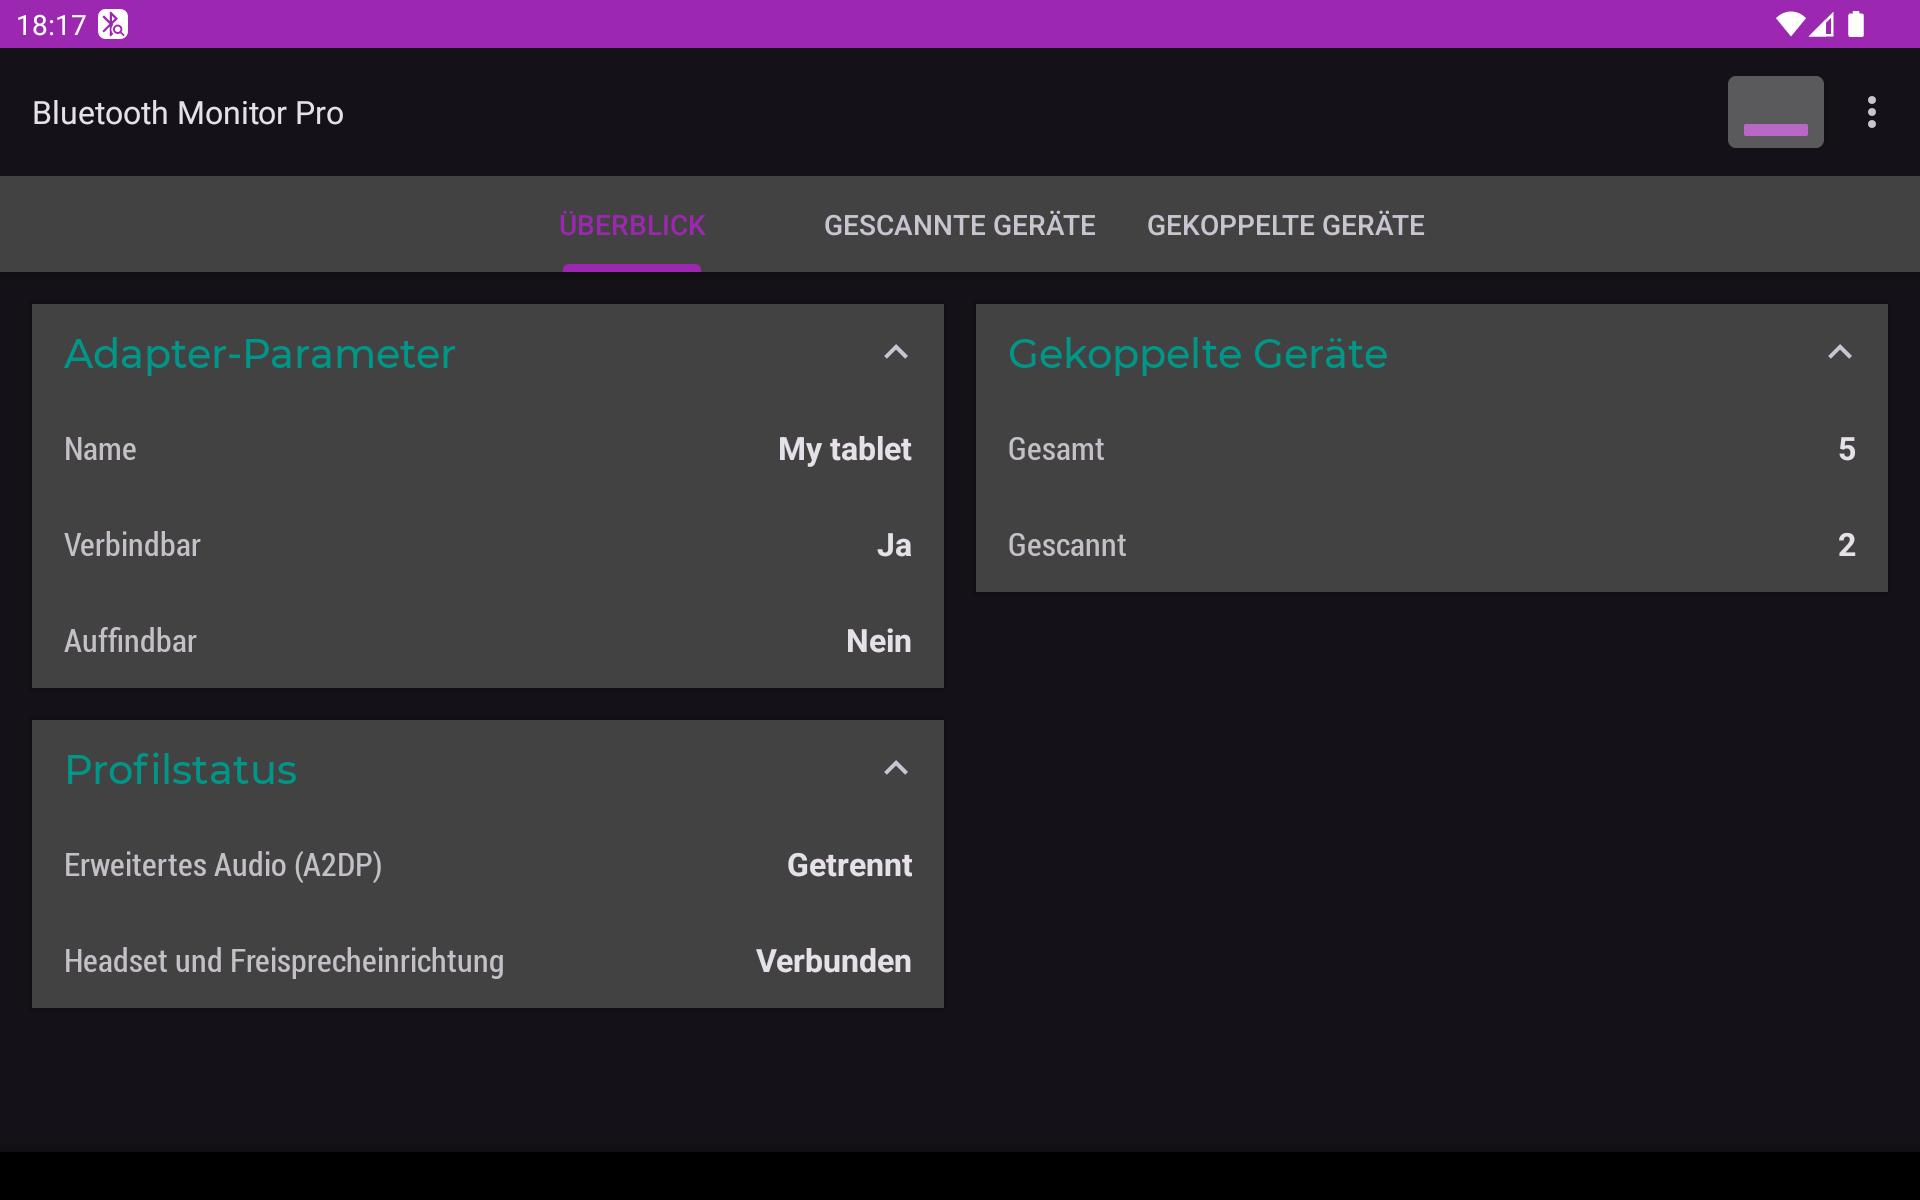The width and height of the screenshot is (1920, 1200).
Task: Tap the 18:17 clock in status bar
Action: click(52, 25)
